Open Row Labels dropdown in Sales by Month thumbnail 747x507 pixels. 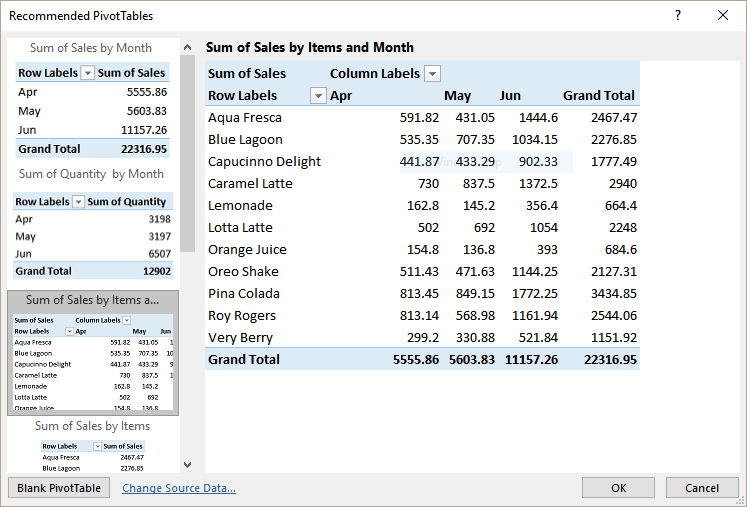click(87, 73)
